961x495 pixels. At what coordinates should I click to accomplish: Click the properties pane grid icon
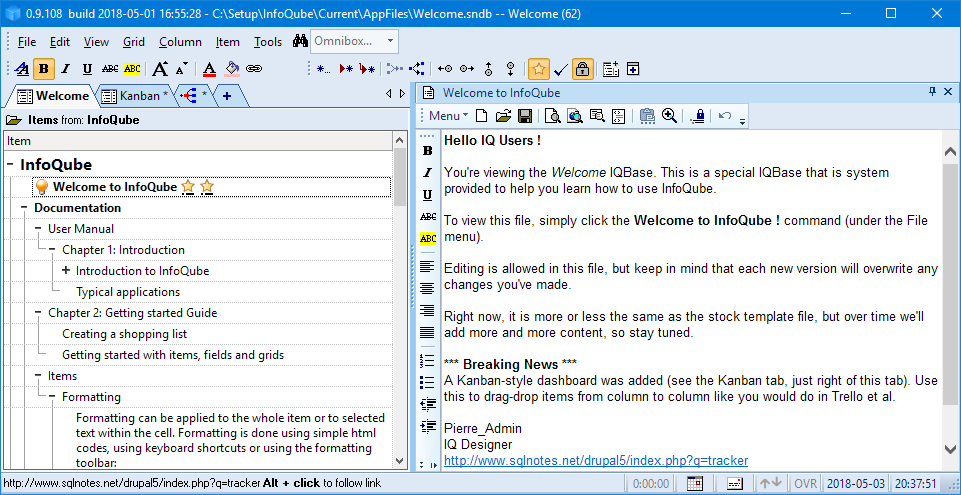[x=610, y=69]
